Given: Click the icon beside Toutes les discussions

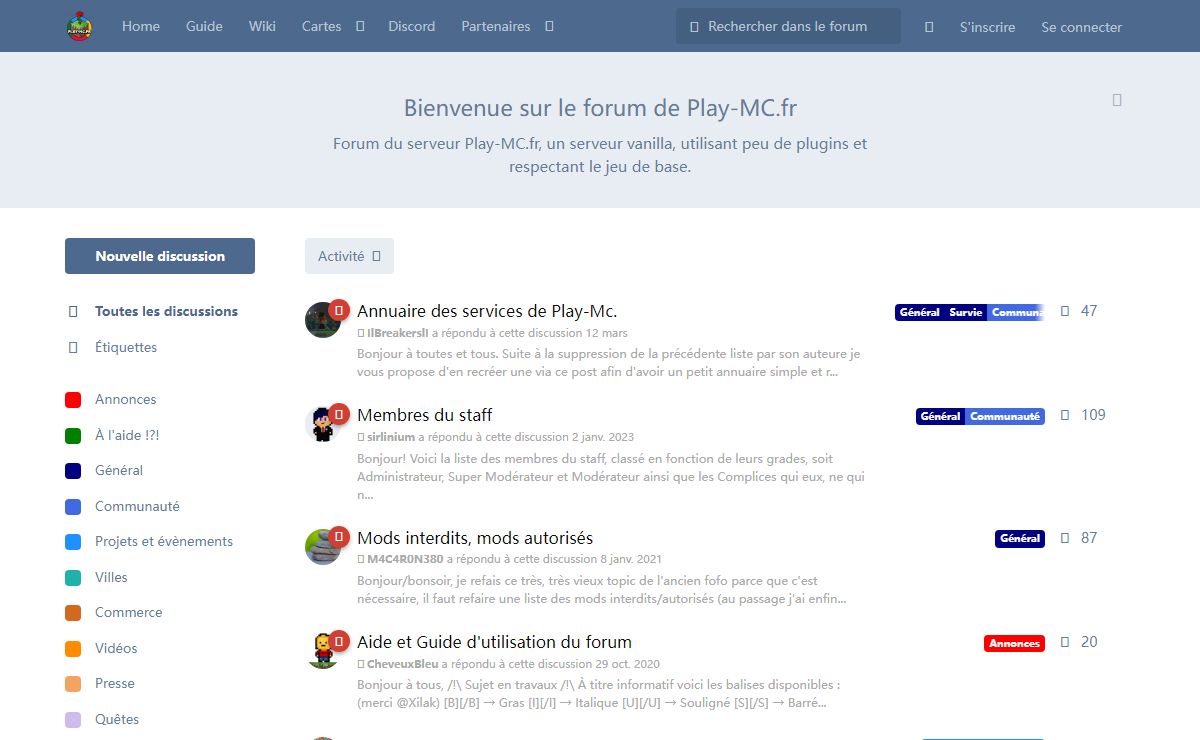Looking at the screenshot, I should click(73, 312).
